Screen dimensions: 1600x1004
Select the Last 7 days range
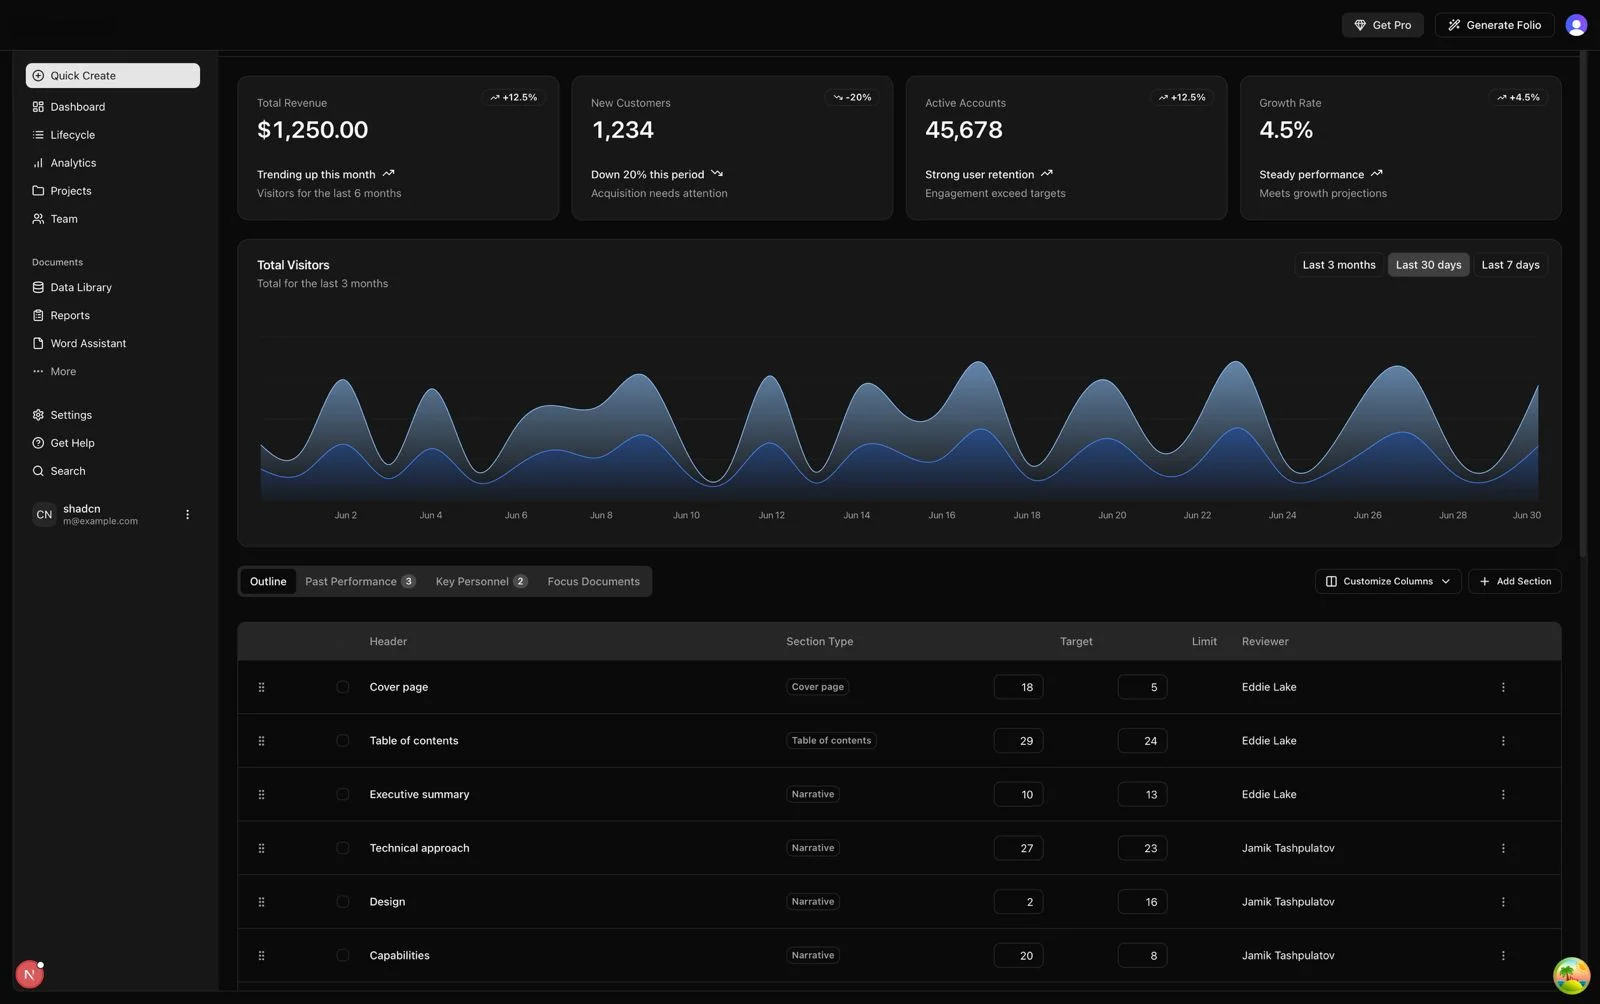[1509, 265]
